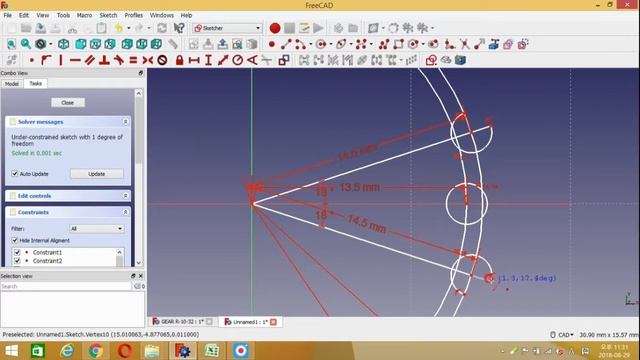640x360 pixels.
Task: Apply the perpendicular constraint
Action: tap(104, 60)
